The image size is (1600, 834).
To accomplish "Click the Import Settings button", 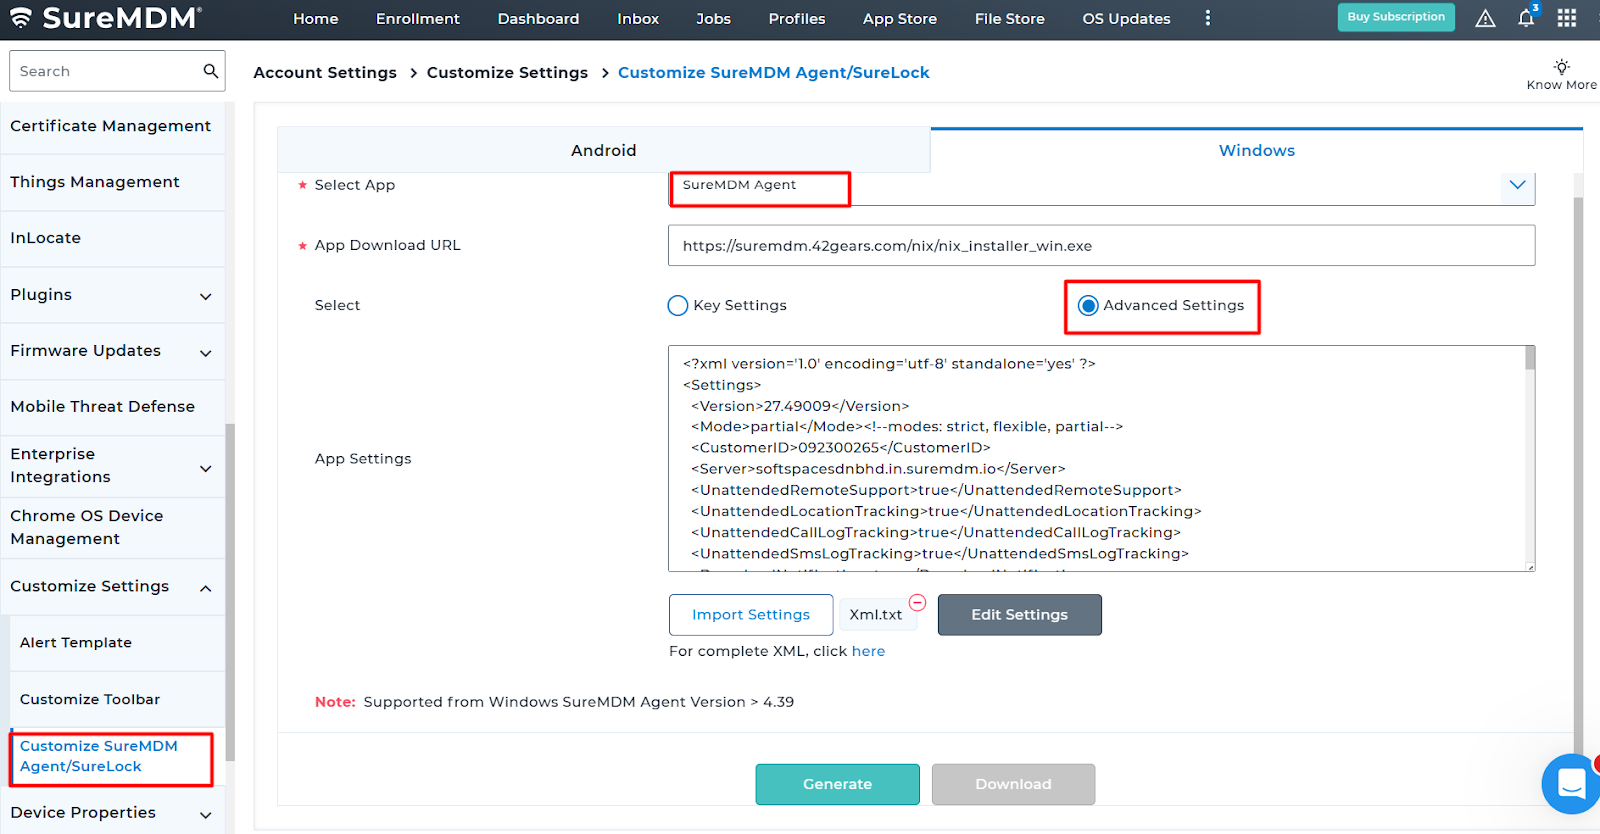I will coord(751,615).
